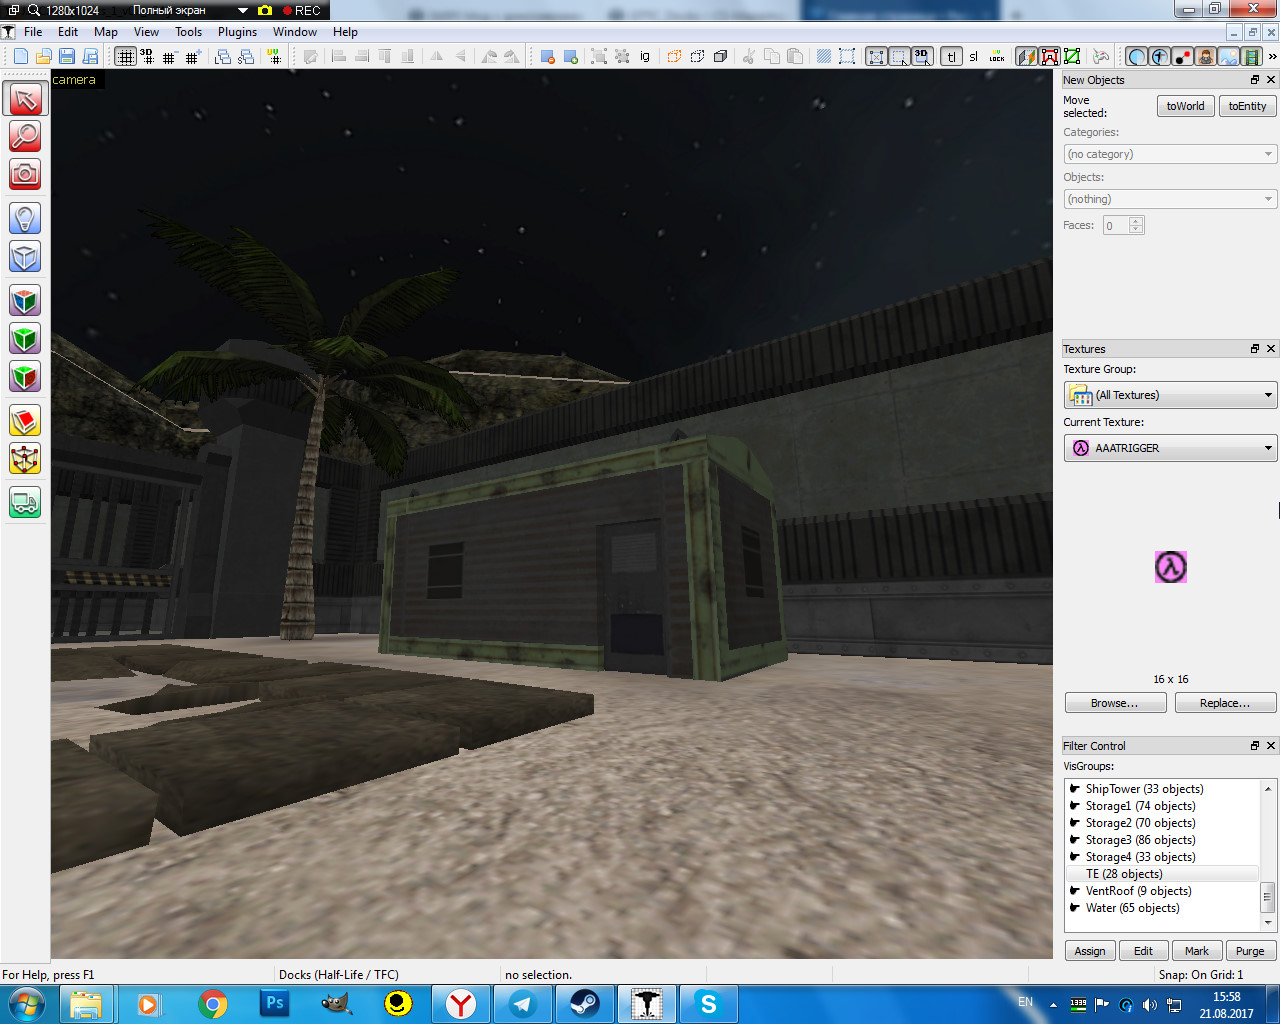Open the Tools menu
Screen dimensions: 1280x1024
tap(188, 32)
